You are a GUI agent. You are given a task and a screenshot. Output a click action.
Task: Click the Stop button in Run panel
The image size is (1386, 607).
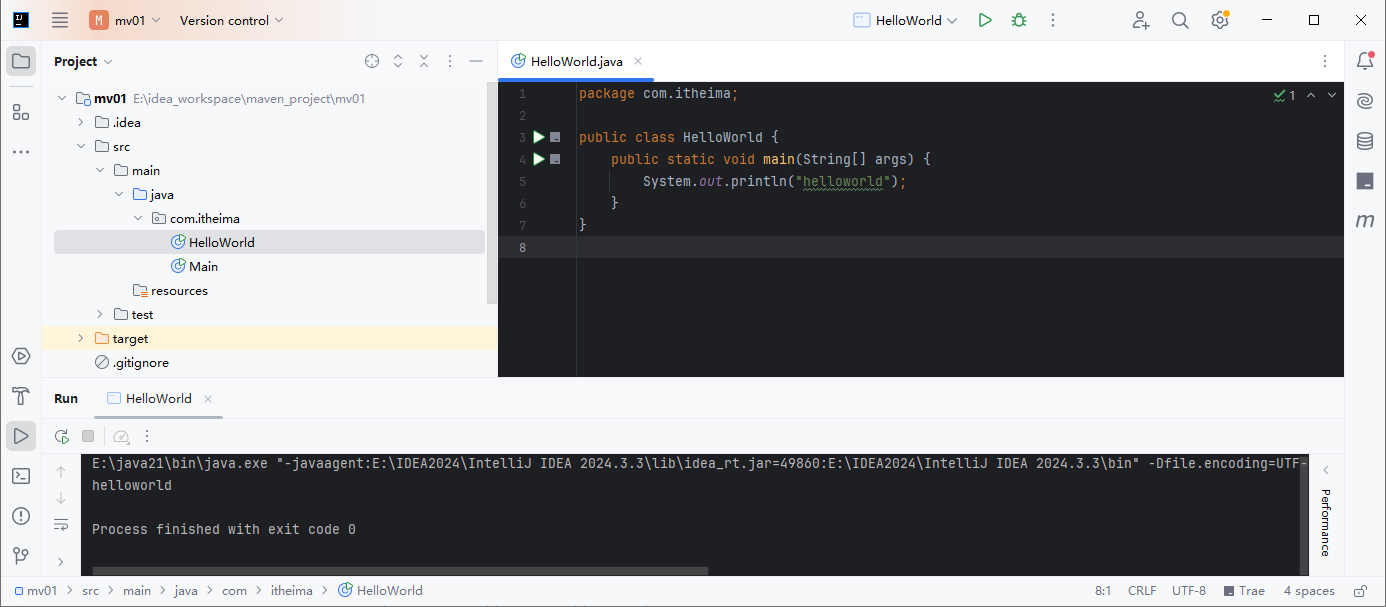click(x=88, y=436)
